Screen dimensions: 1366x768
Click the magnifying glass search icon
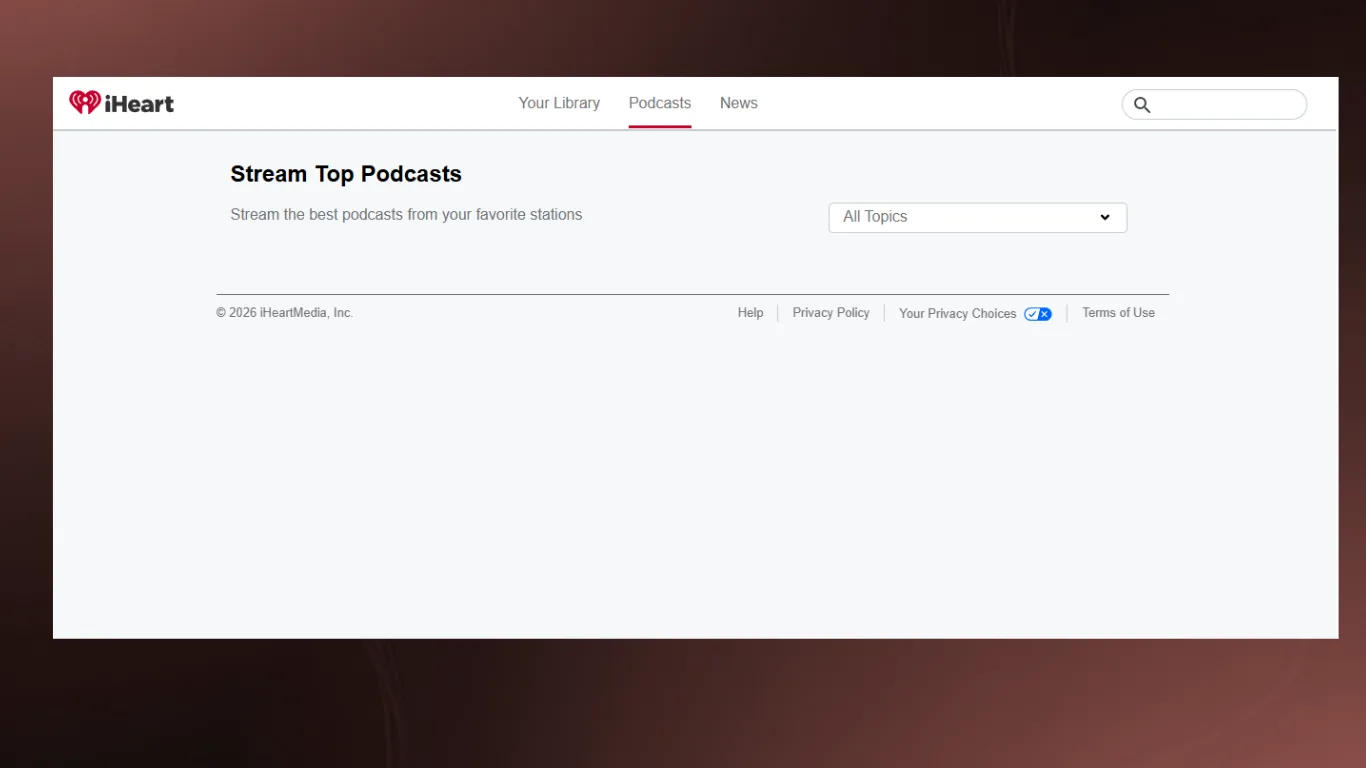pos(1142,105)
